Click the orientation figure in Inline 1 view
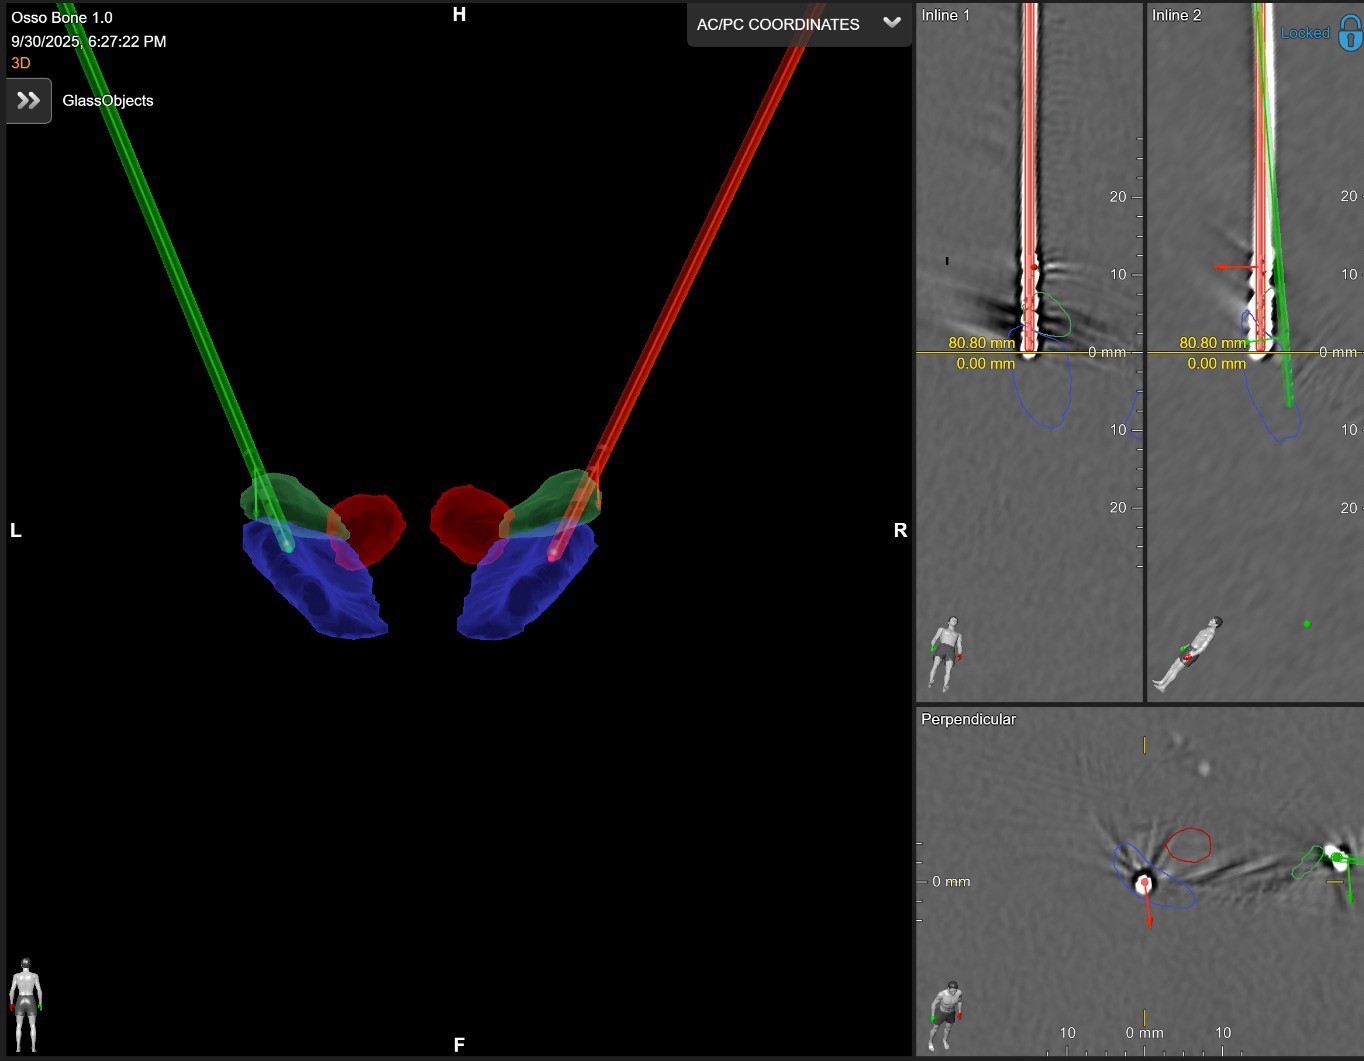 pyautogui.click(x=945, y=654)
